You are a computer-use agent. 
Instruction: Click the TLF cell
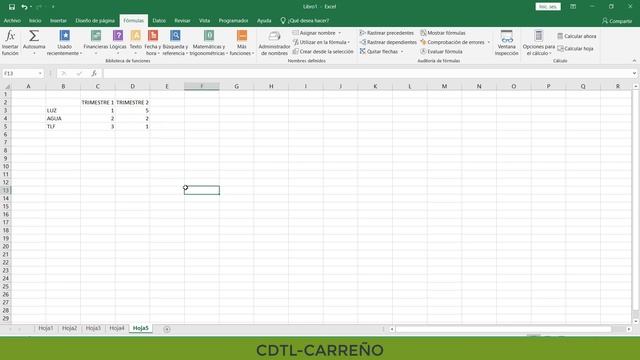pos(63,127)
